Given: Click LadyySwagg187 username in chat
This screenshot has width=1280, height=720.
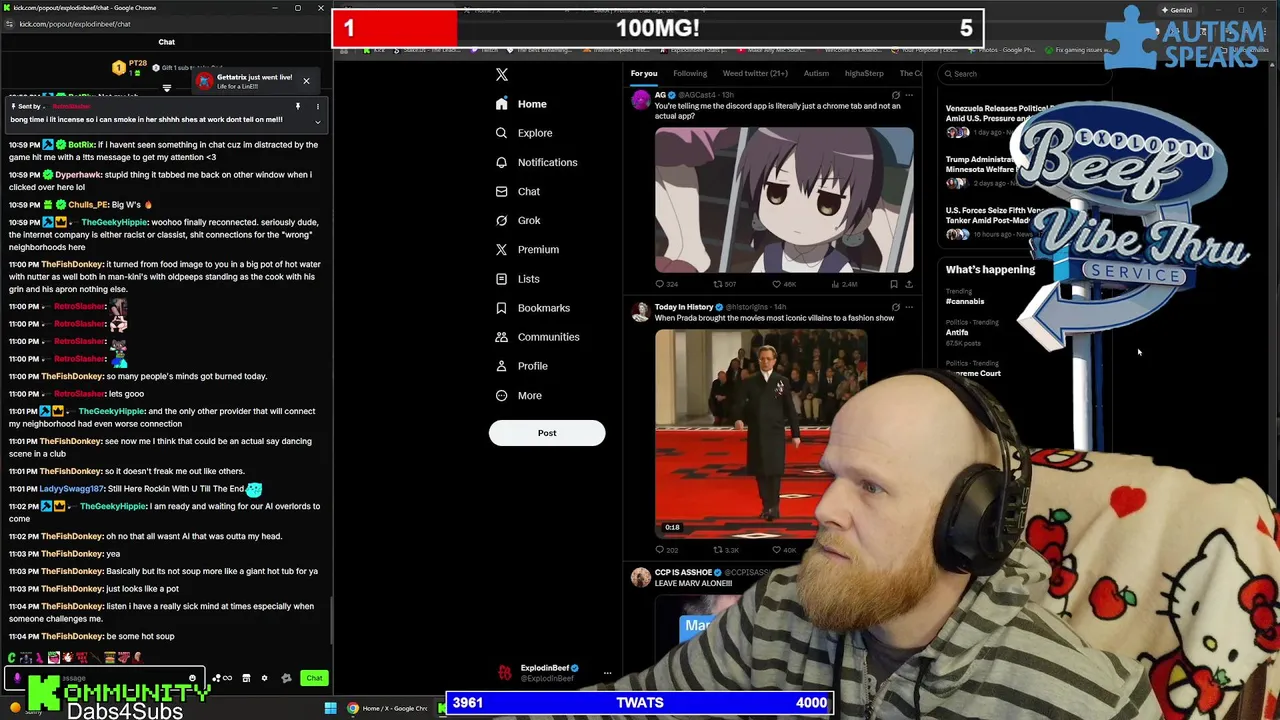Looking at the screenshot, I should 71,489.
